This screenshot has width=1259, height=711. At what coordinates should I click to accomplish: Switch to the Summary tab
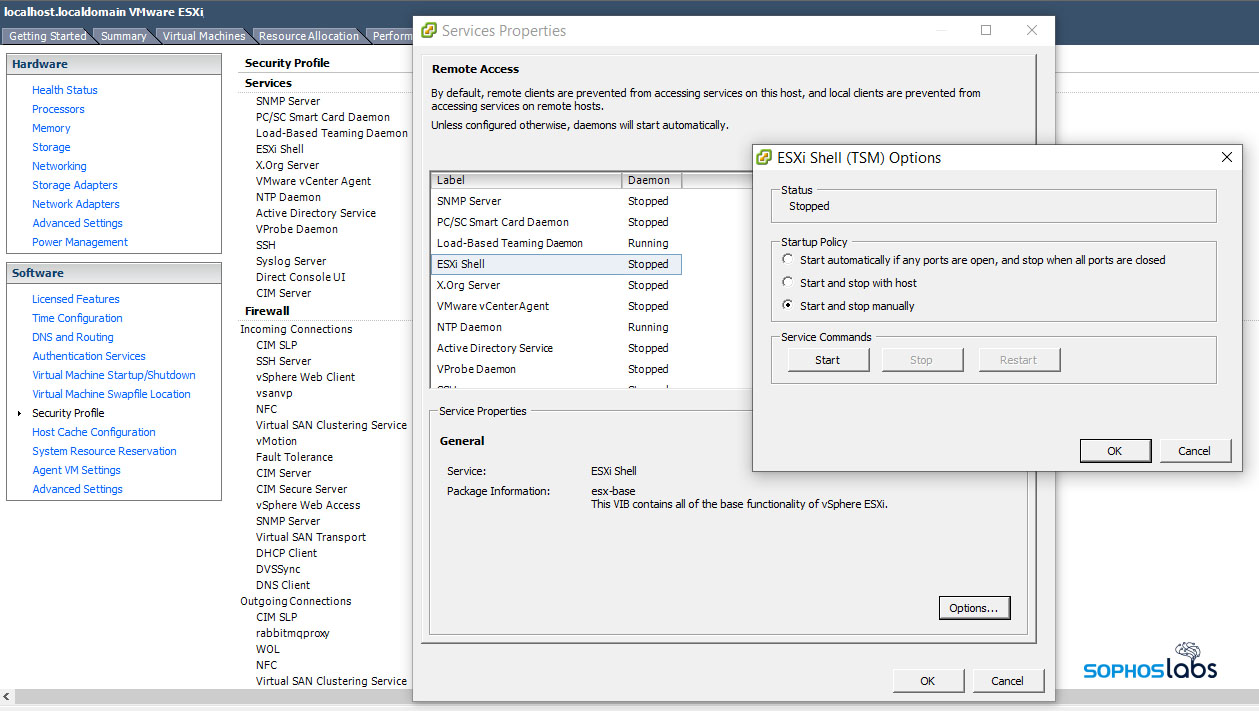click(124, 36)
